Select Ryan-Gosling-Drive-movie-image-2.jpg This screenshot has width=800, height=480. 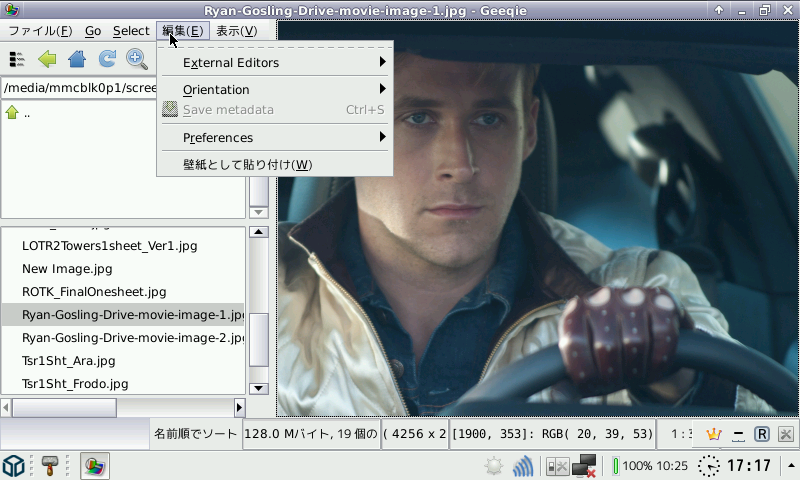(123, 338)
